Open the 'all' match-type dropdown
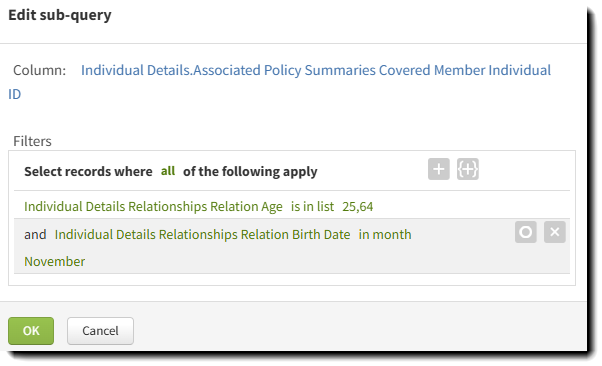Image resolution: width=602 pixels, height=366 pixels. click(168, 171)
